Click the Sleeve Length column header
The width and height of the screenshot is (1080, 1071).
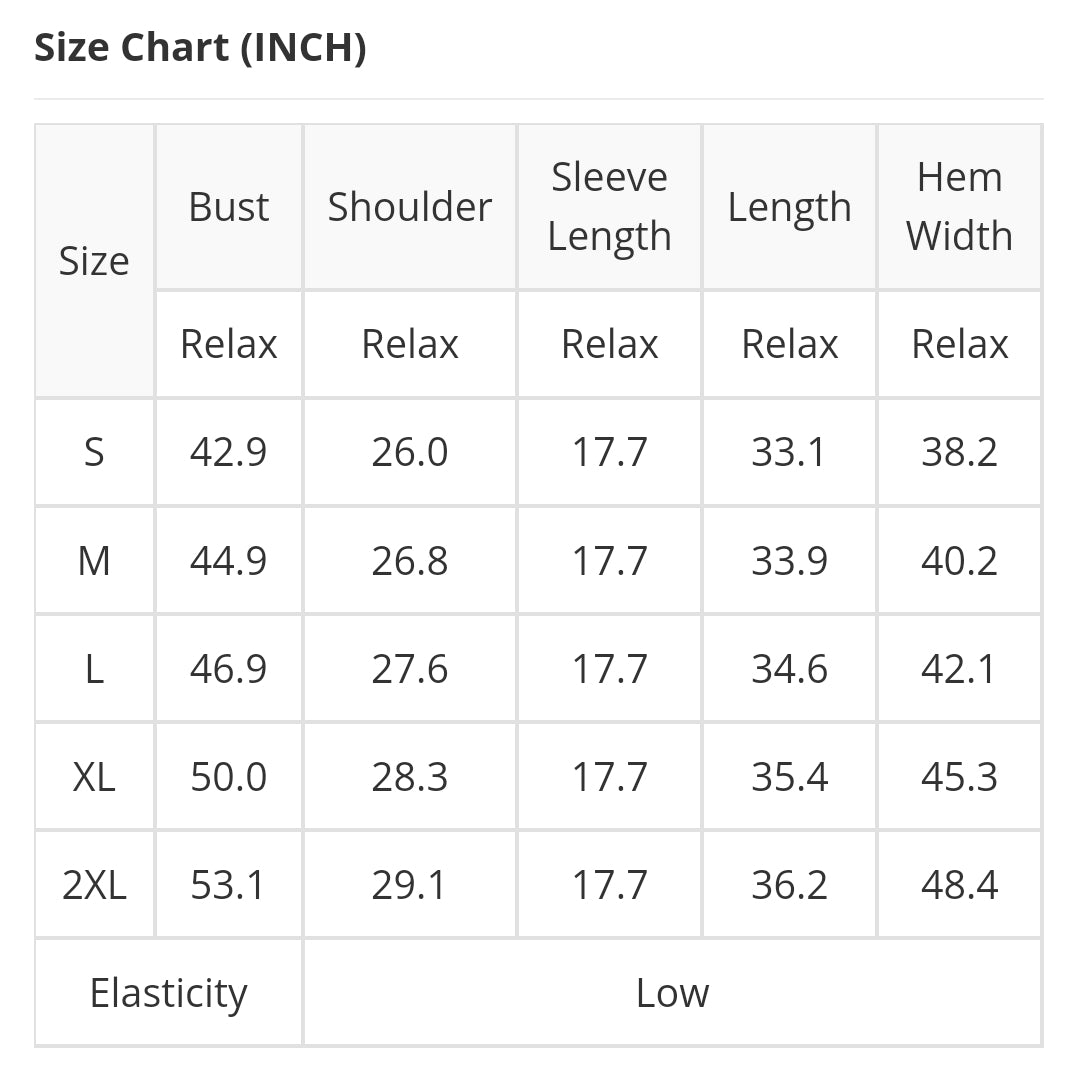(x=610, y=207)
